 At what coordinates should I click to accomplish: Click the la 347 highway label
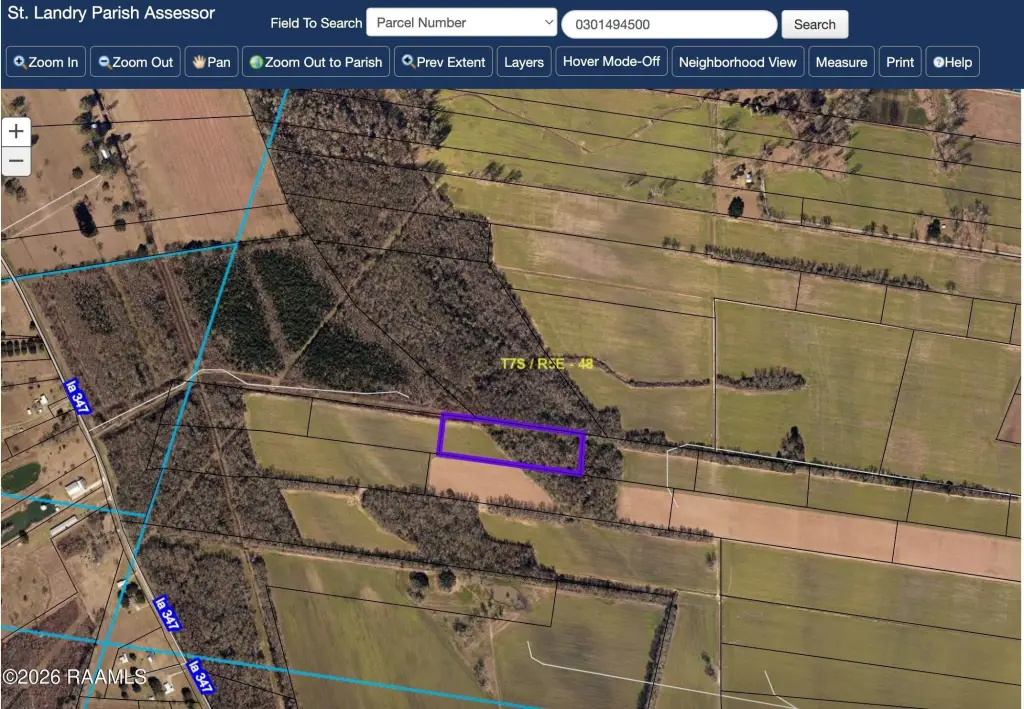tap(72, 395)
